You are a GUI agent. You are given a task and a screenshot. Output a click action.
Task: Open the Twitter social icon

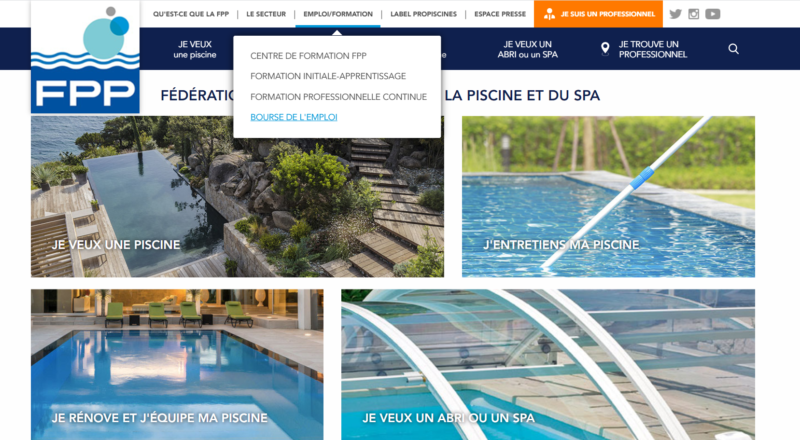pos(676,14)
